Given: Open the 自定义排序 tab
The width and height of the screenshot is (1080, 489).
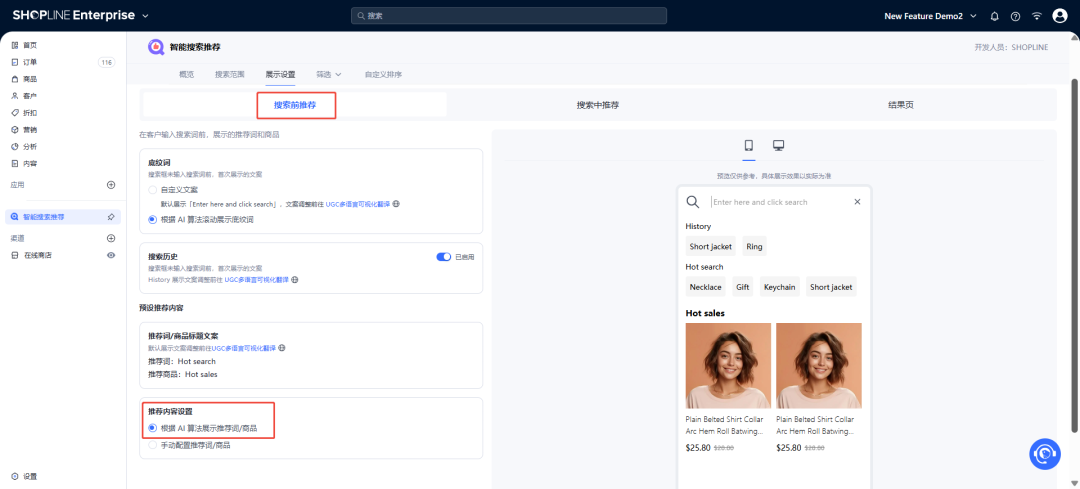Looking at the screenshot, I should [384, 74].
